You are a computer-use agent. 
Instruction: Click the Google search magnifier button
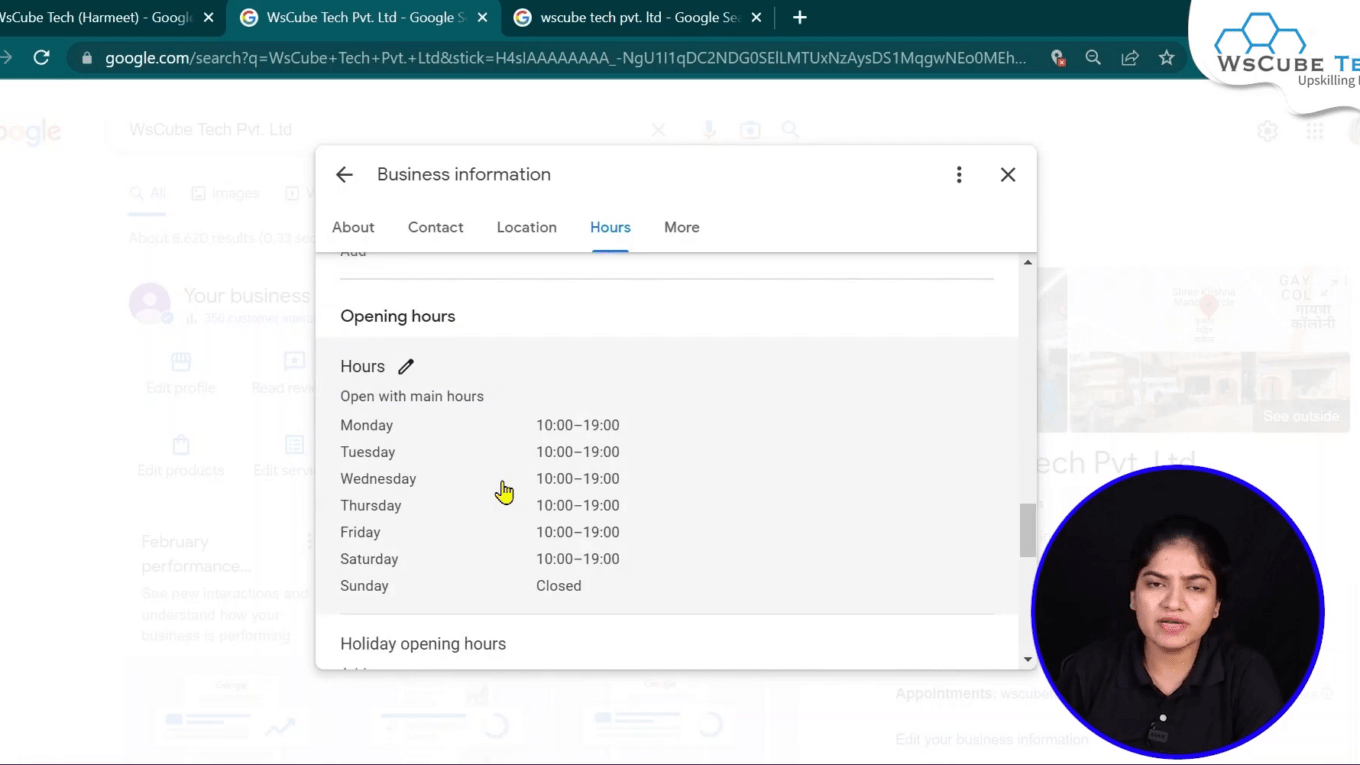(x=790, y=130)
